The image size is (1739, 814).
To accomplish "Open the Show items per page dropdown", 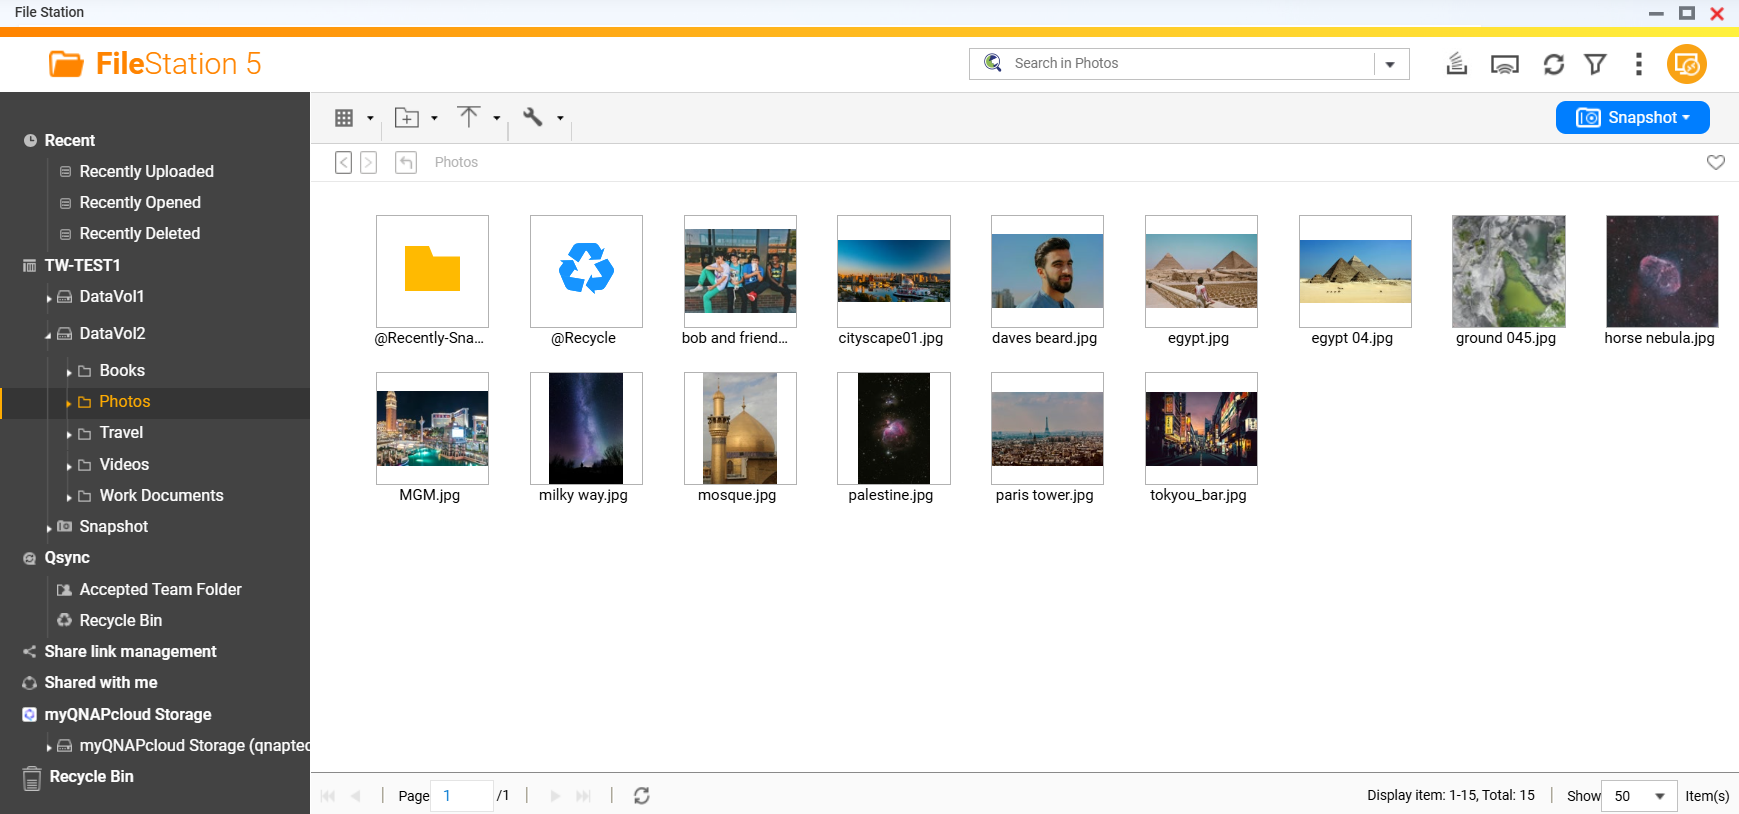I will (x=1639, y=796).
